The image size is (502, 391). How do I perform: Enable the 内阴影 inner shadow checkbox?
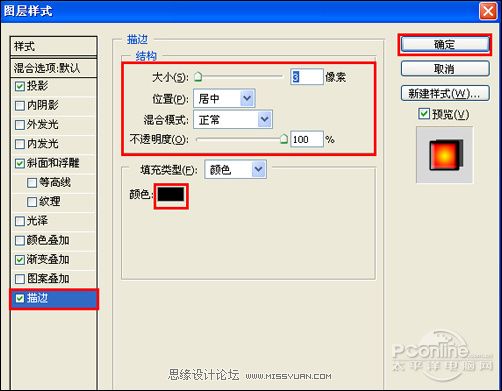20,106
